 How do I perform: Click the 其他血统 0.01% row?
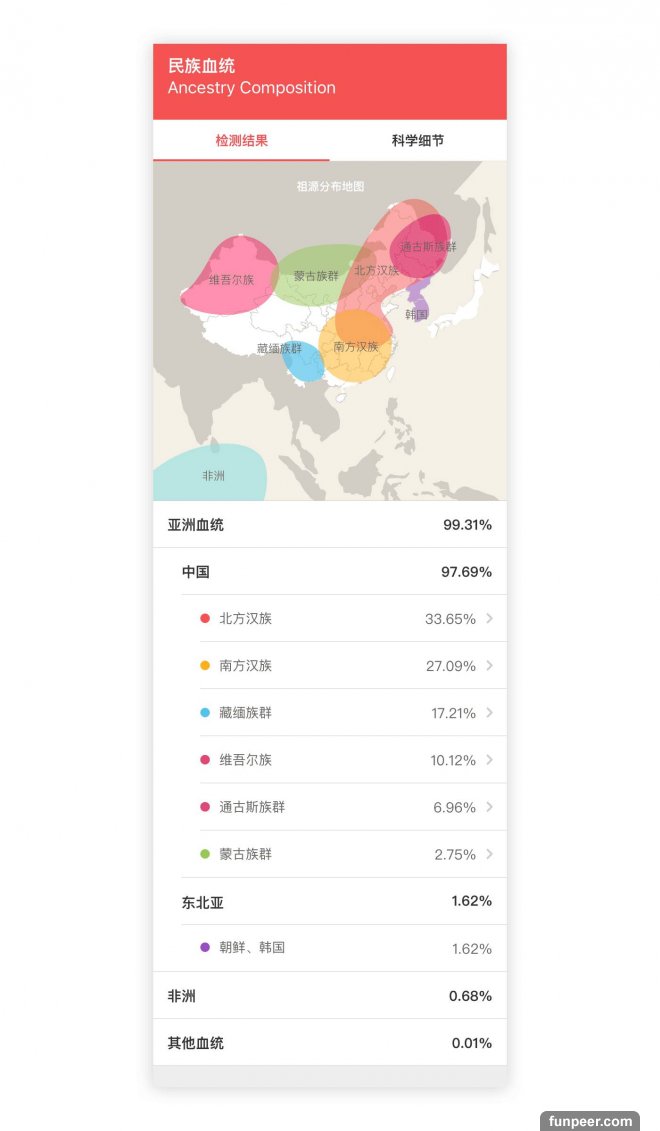[x=329, y=1043]
